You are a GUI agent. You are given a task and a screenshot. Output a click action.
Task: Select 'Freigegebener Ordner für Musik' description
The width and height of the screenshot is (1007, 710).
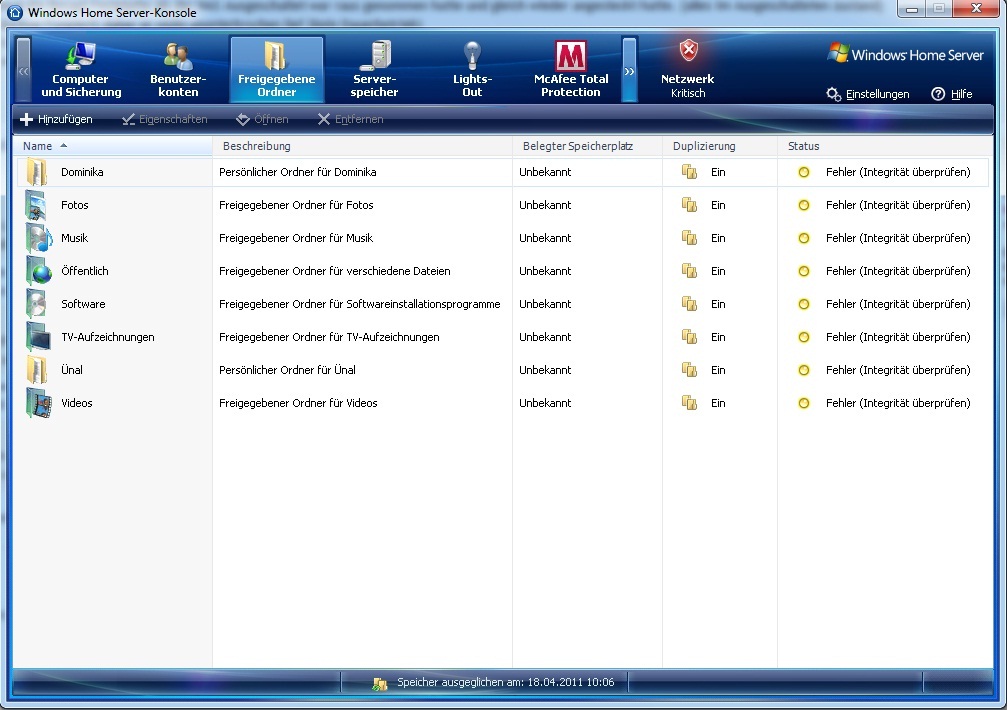(x=296, y=238)
